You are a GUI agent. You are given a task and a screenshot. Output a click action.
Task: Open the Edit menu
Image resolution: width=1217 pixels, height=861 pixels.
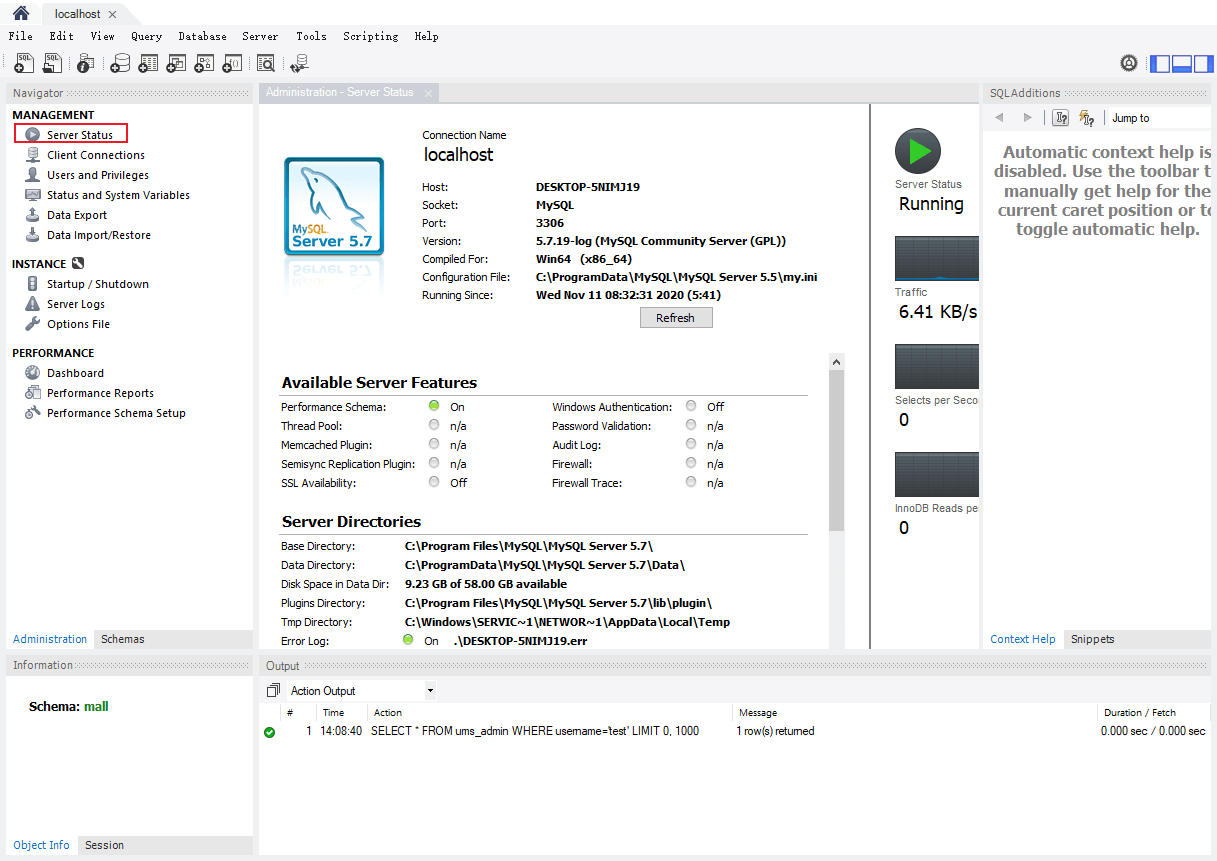62,36
